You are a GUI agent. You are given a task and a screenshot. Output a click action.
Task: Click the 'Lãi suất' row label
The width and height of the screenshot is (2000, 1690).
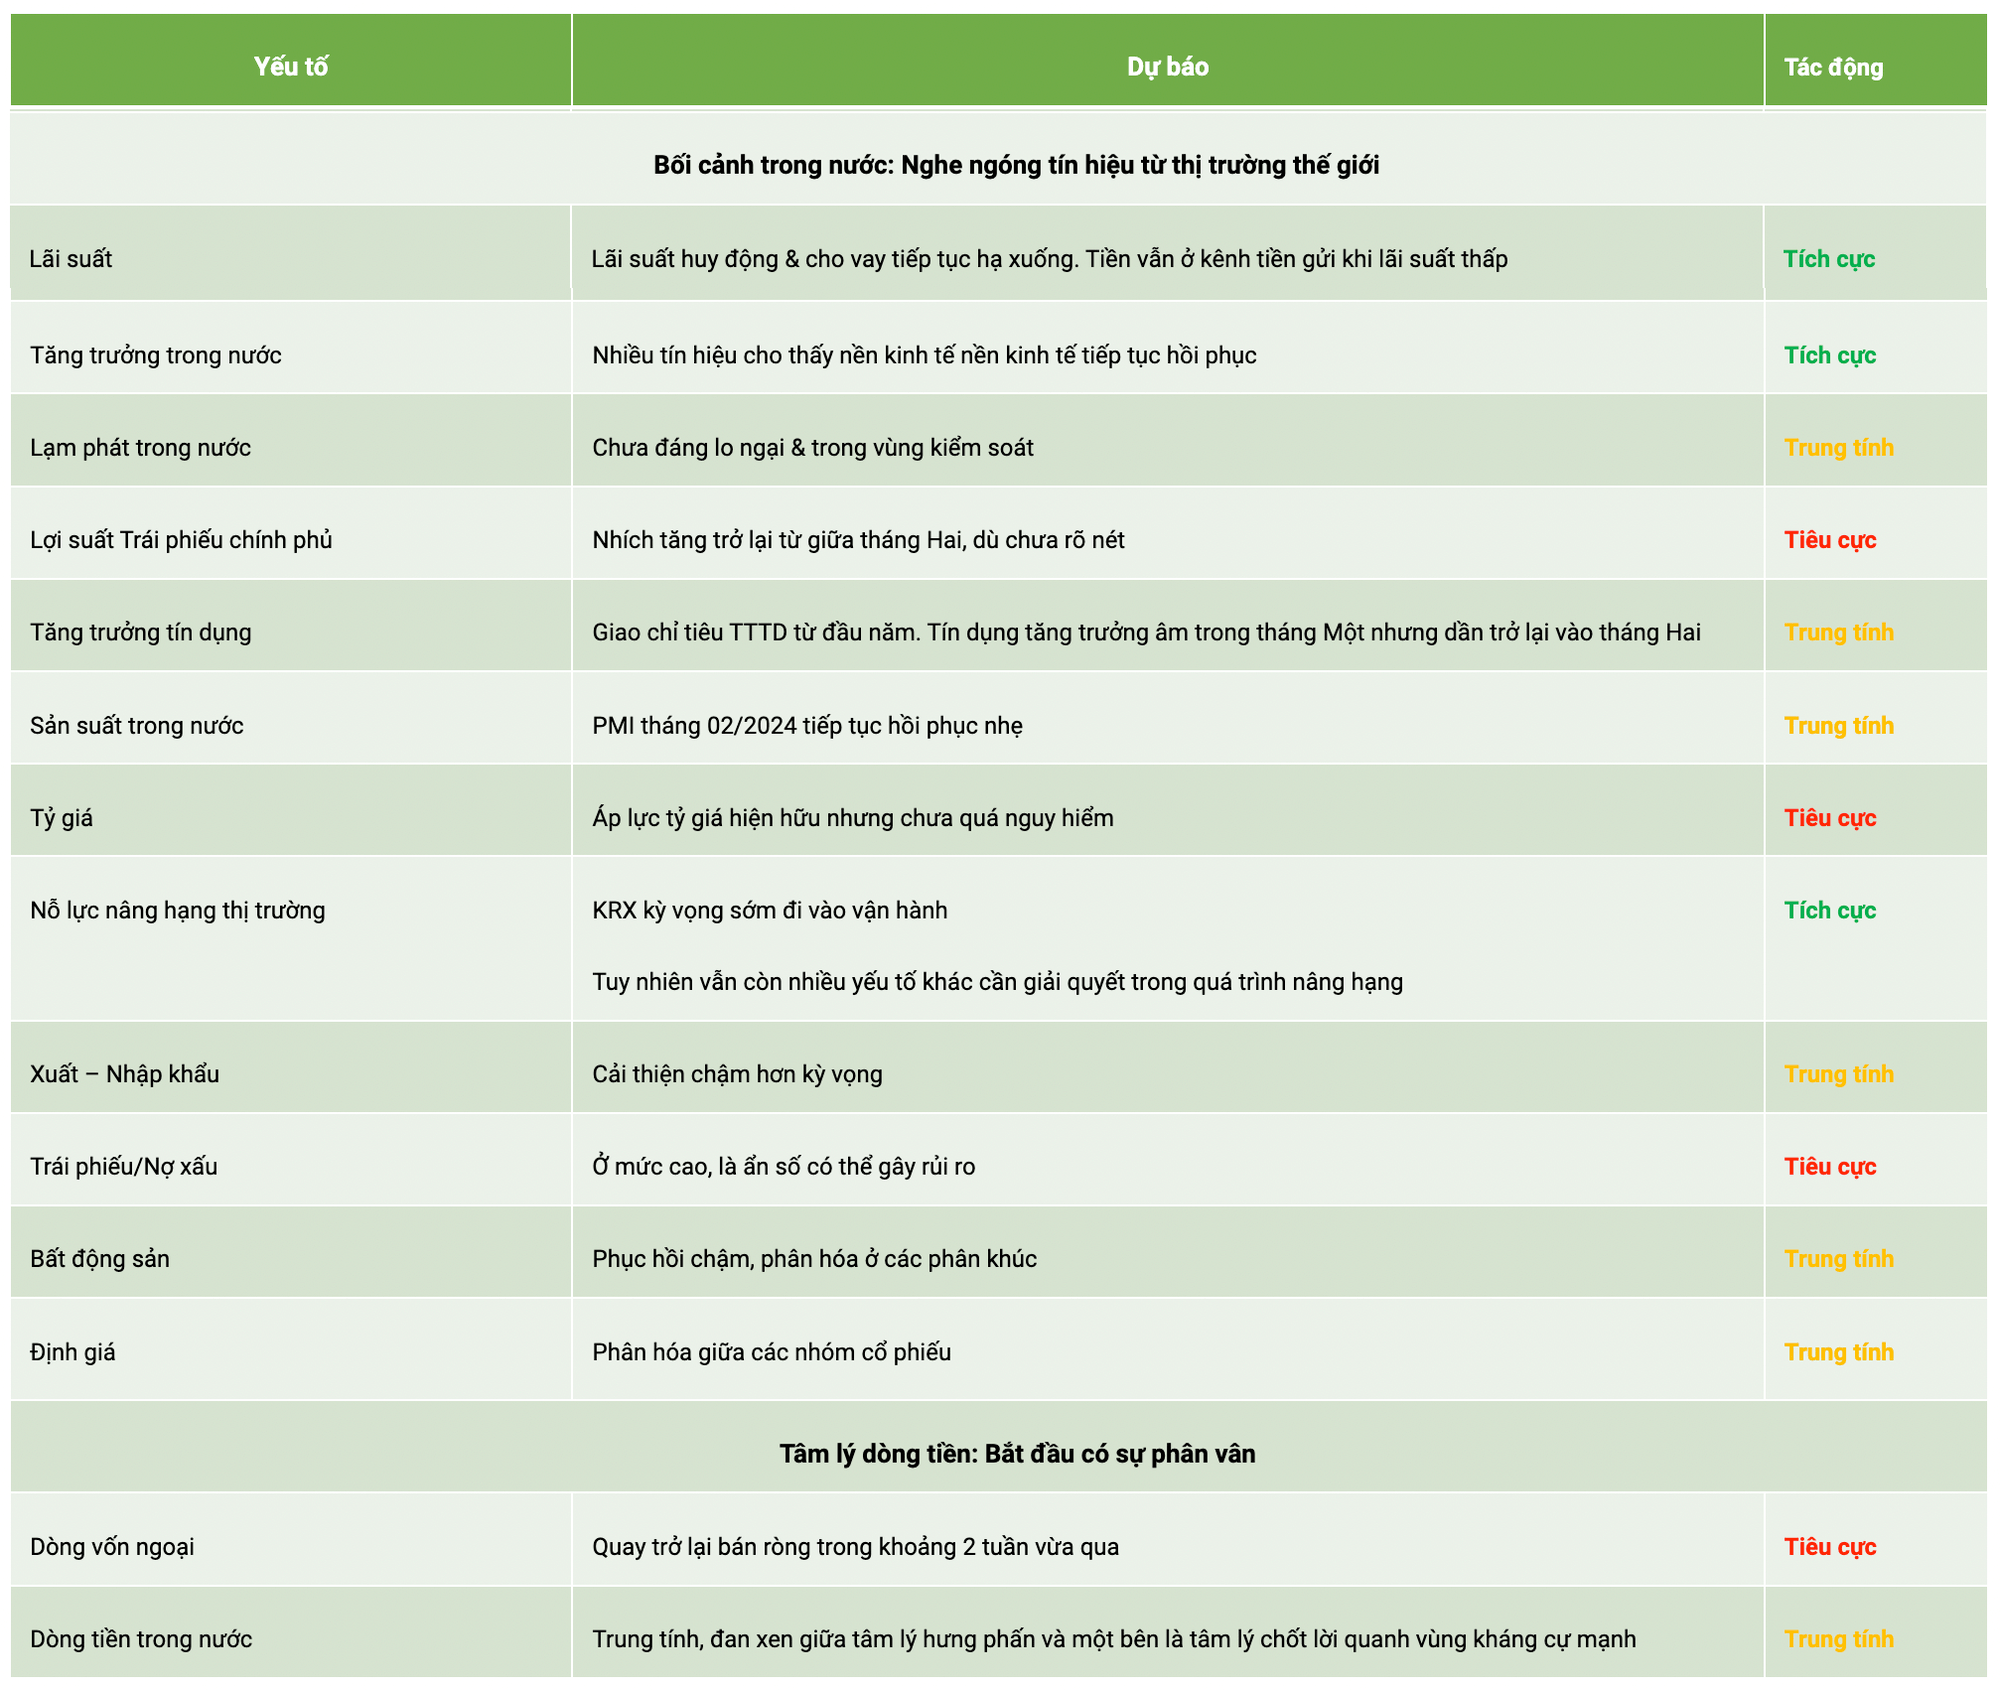click(x=71, y=259)
